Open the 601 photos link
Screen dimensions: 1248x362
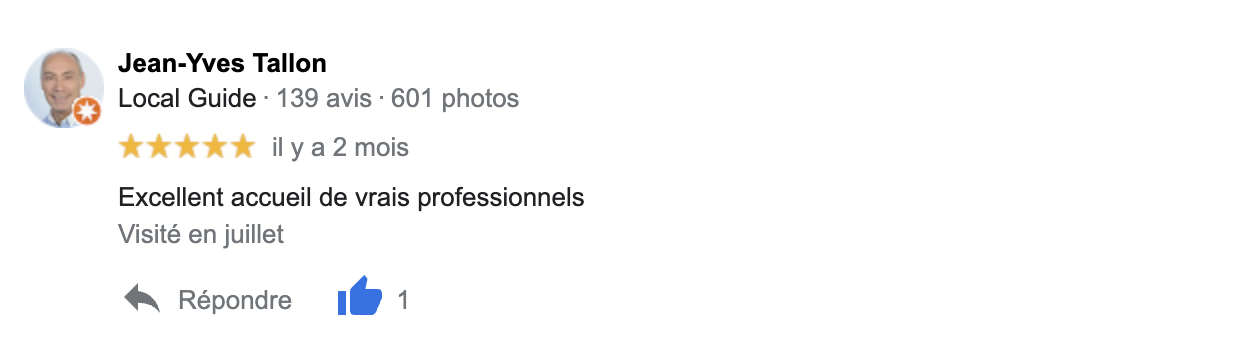pos(455,99)
